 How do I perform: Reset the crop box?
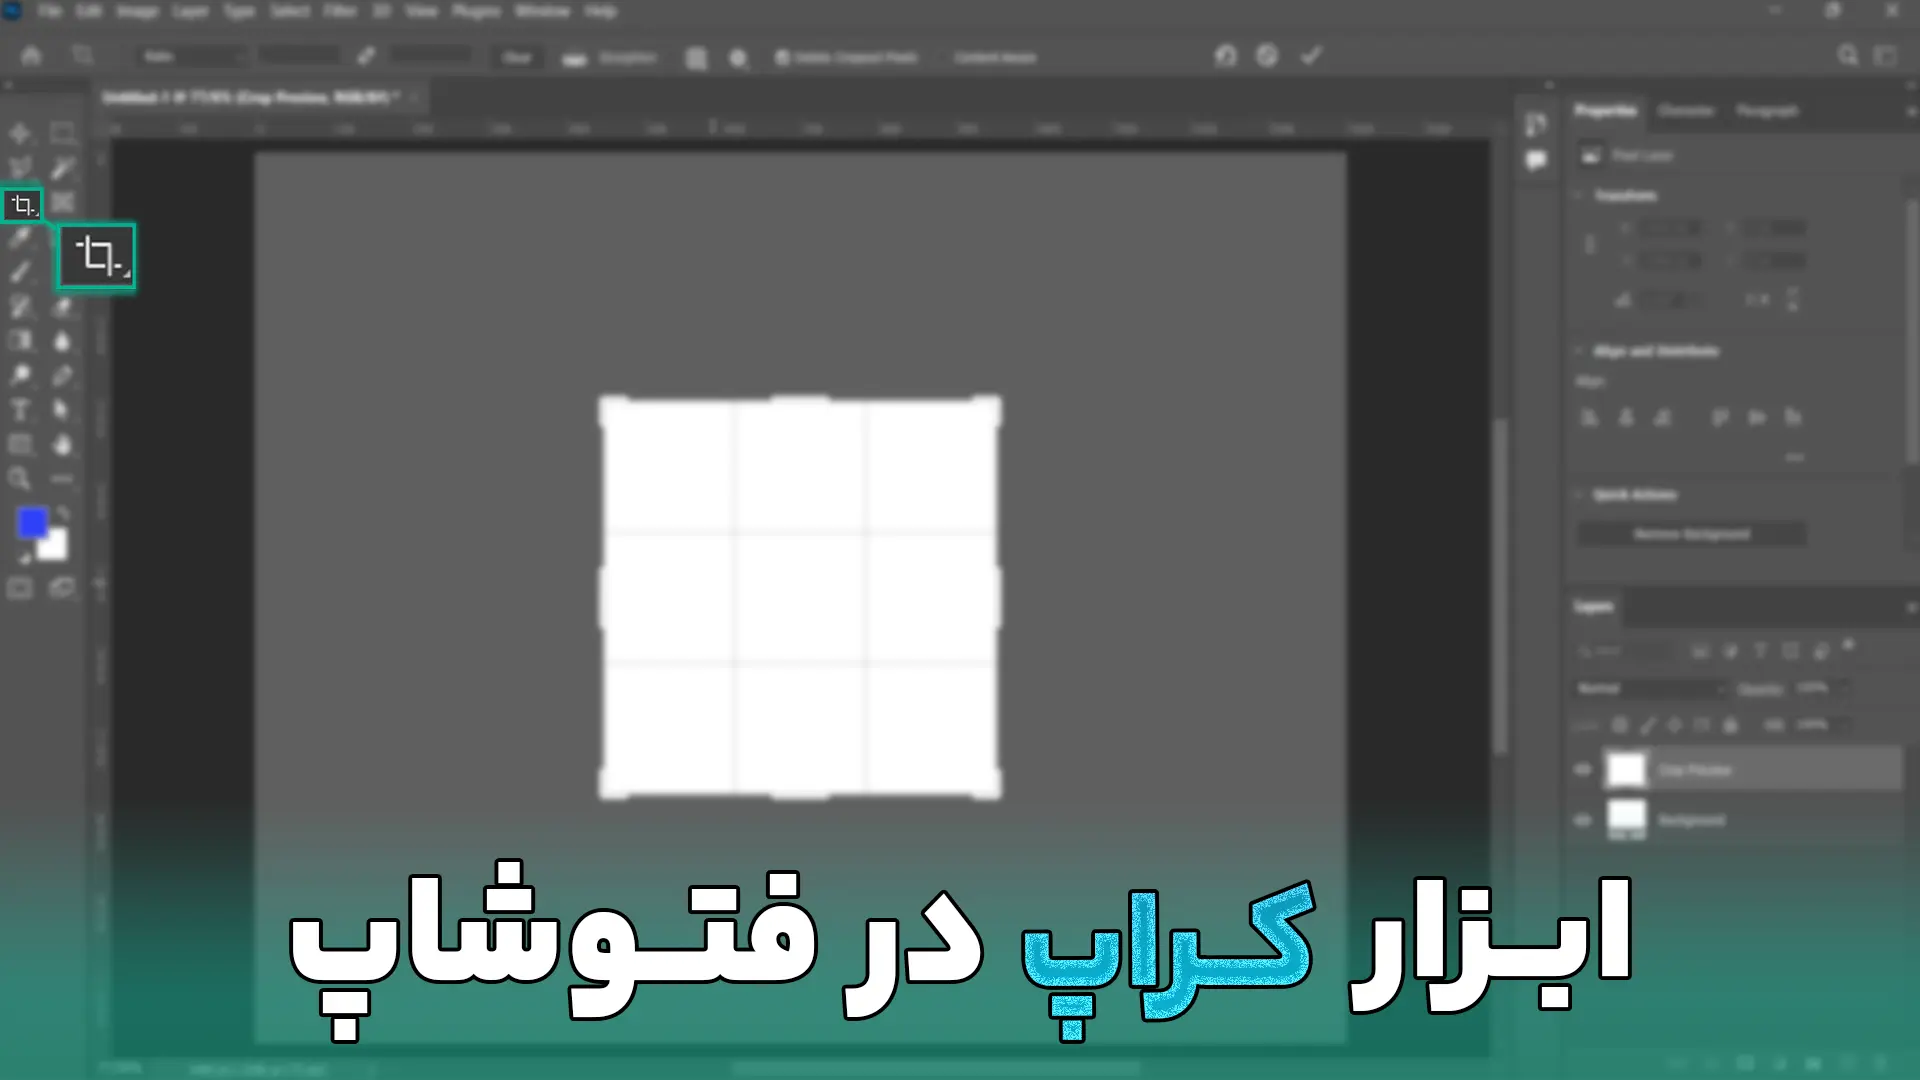click(x=1226, y=56)
